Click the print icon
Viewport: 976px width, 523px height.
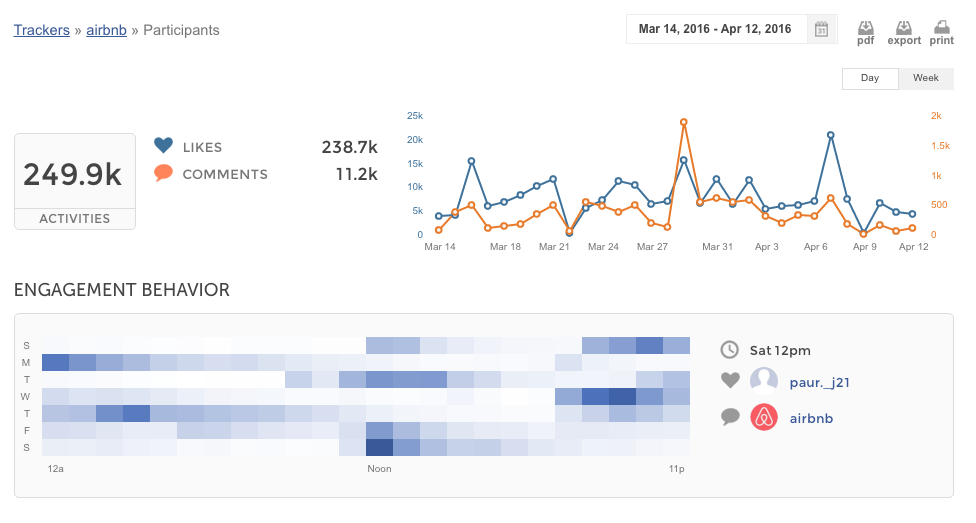(x=941, y=28)
